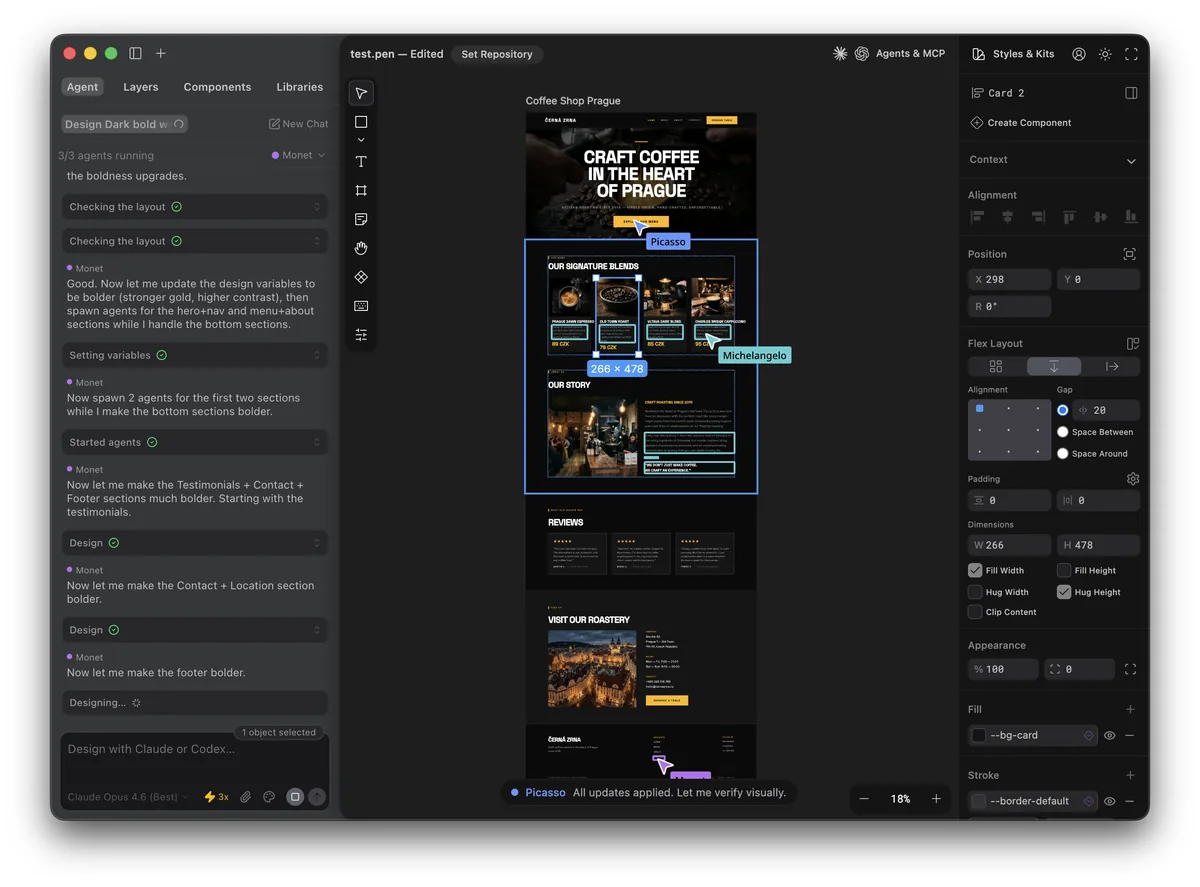Click the Create Component button

[x=1020, y=123]
